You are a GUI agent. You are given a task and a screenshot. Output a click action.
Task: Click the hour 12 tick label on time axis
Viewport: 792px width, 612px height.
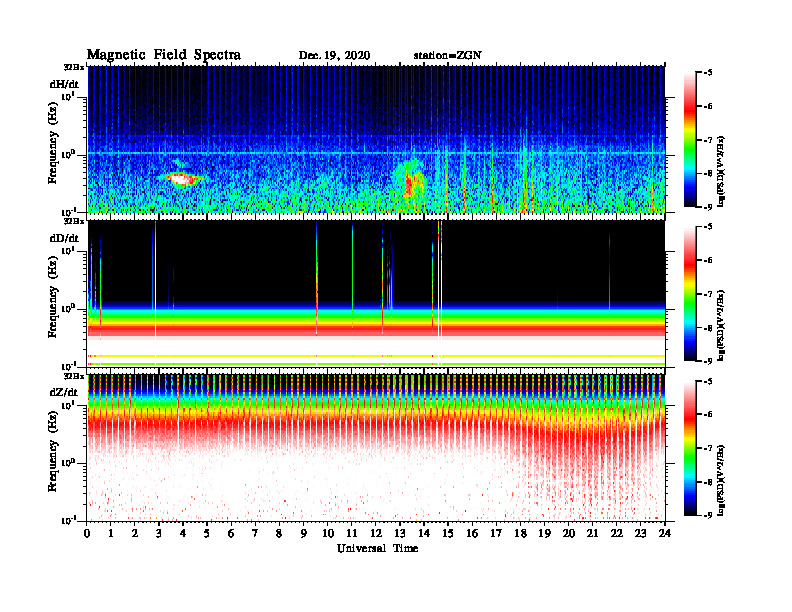click(x=376, y=534)
